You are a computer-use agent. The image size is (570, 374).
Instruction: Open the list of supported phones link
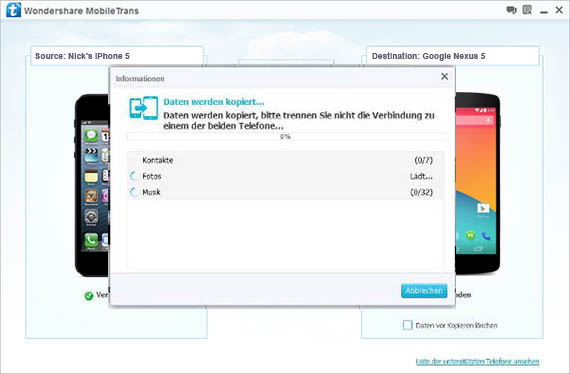pyautogui.click(x=477, y=361)
